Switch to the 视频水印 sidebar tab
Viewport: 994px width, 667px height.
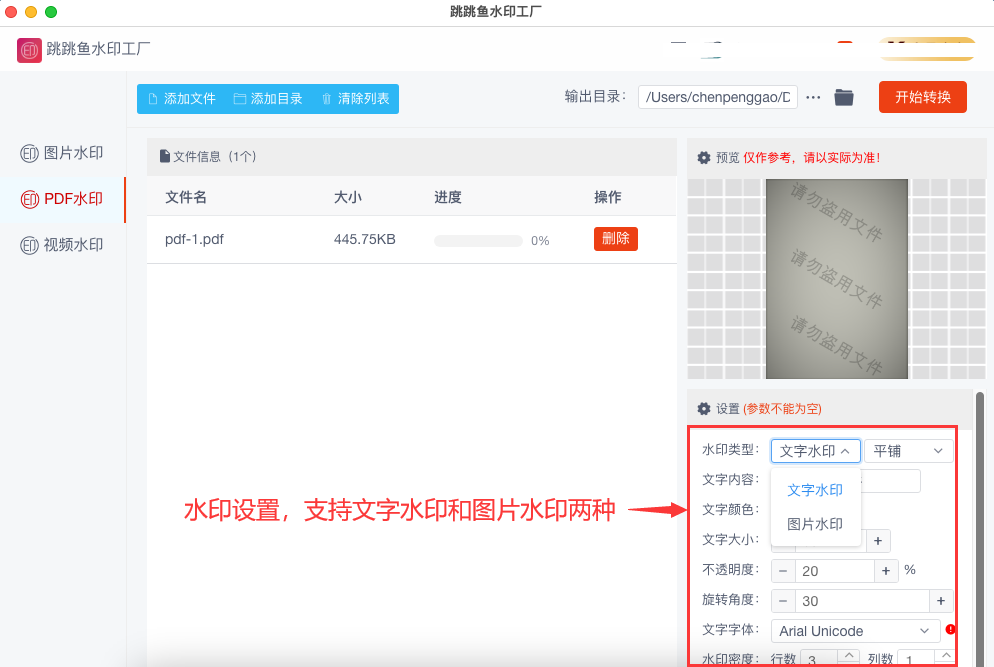click(x=63, y=245)
